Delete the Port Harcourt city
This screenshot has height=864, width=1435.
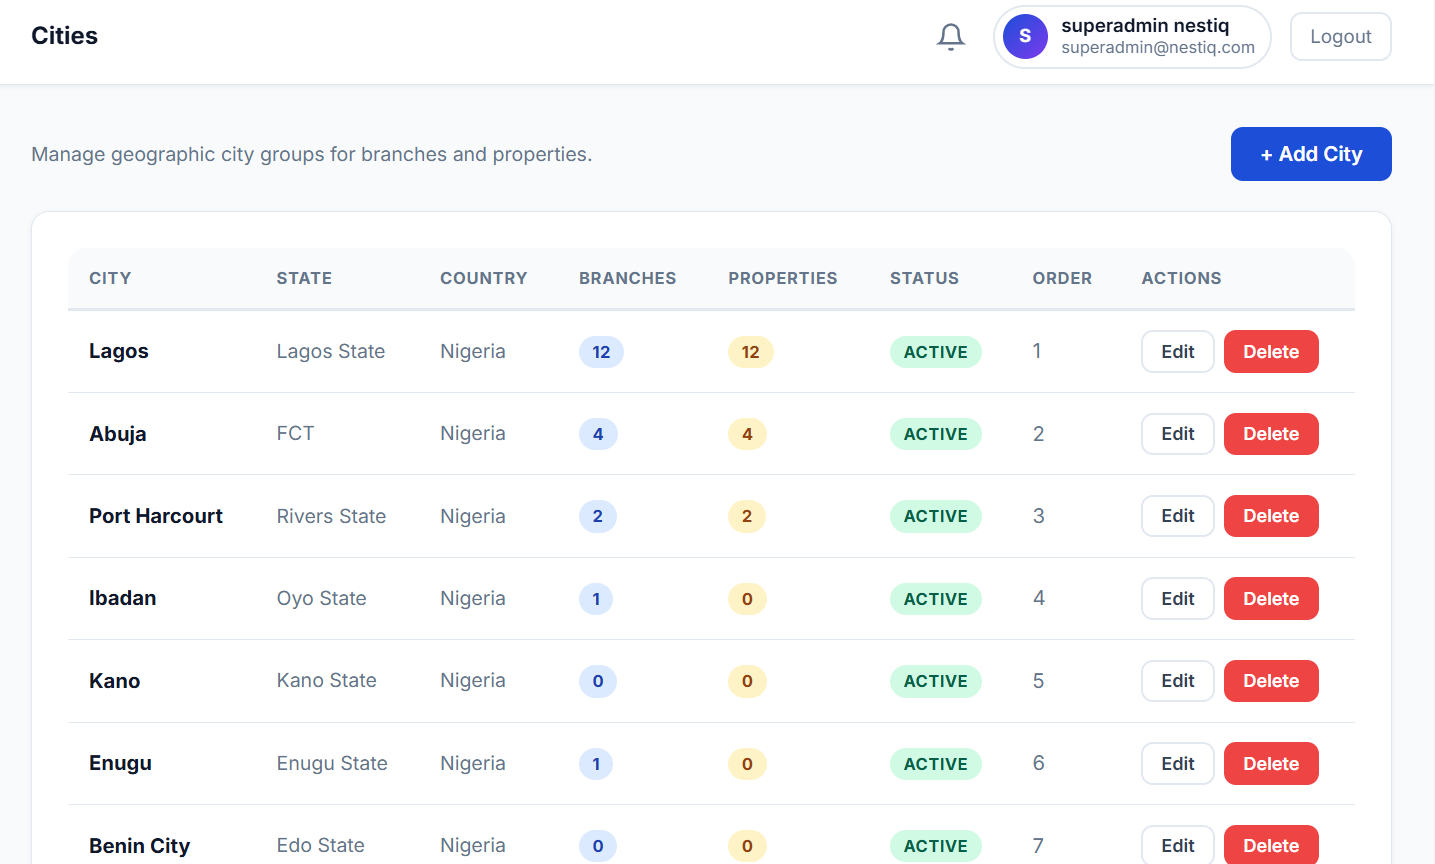(x=1271, y=516)
